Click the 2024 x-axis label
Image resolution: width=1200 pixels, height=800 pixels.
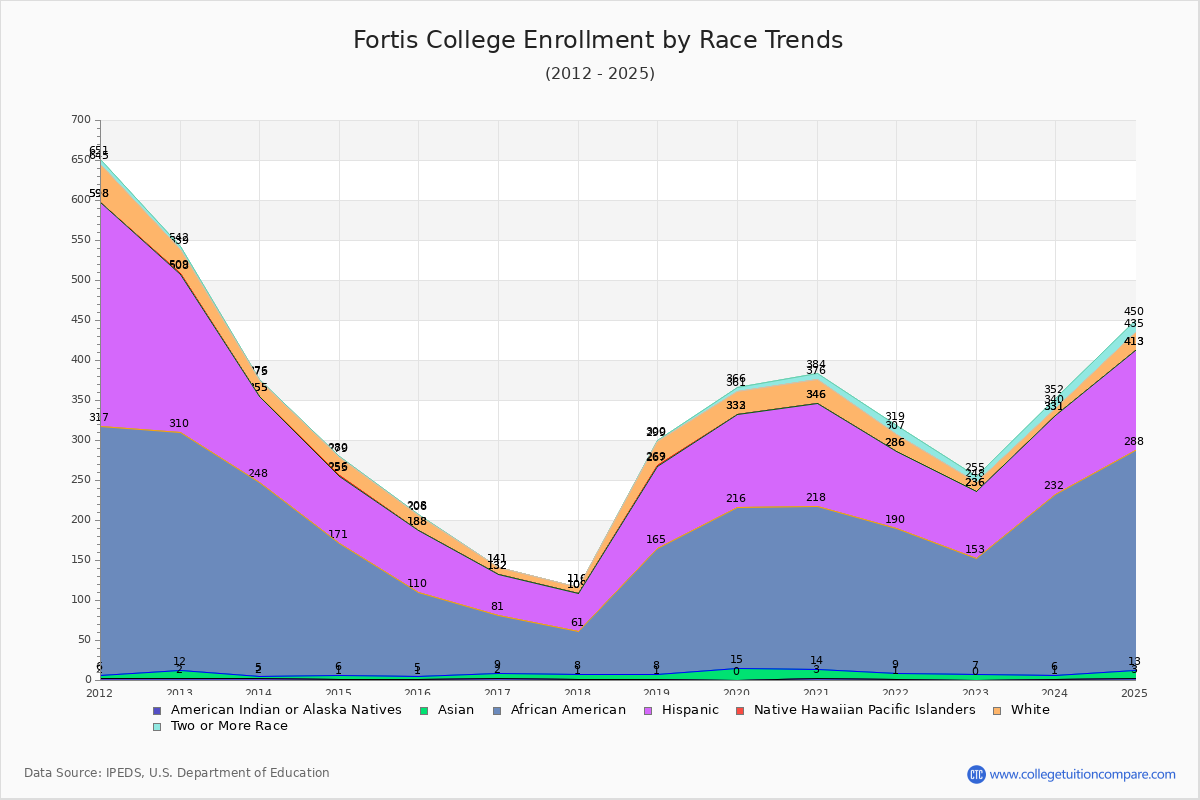coord(1055,693)
